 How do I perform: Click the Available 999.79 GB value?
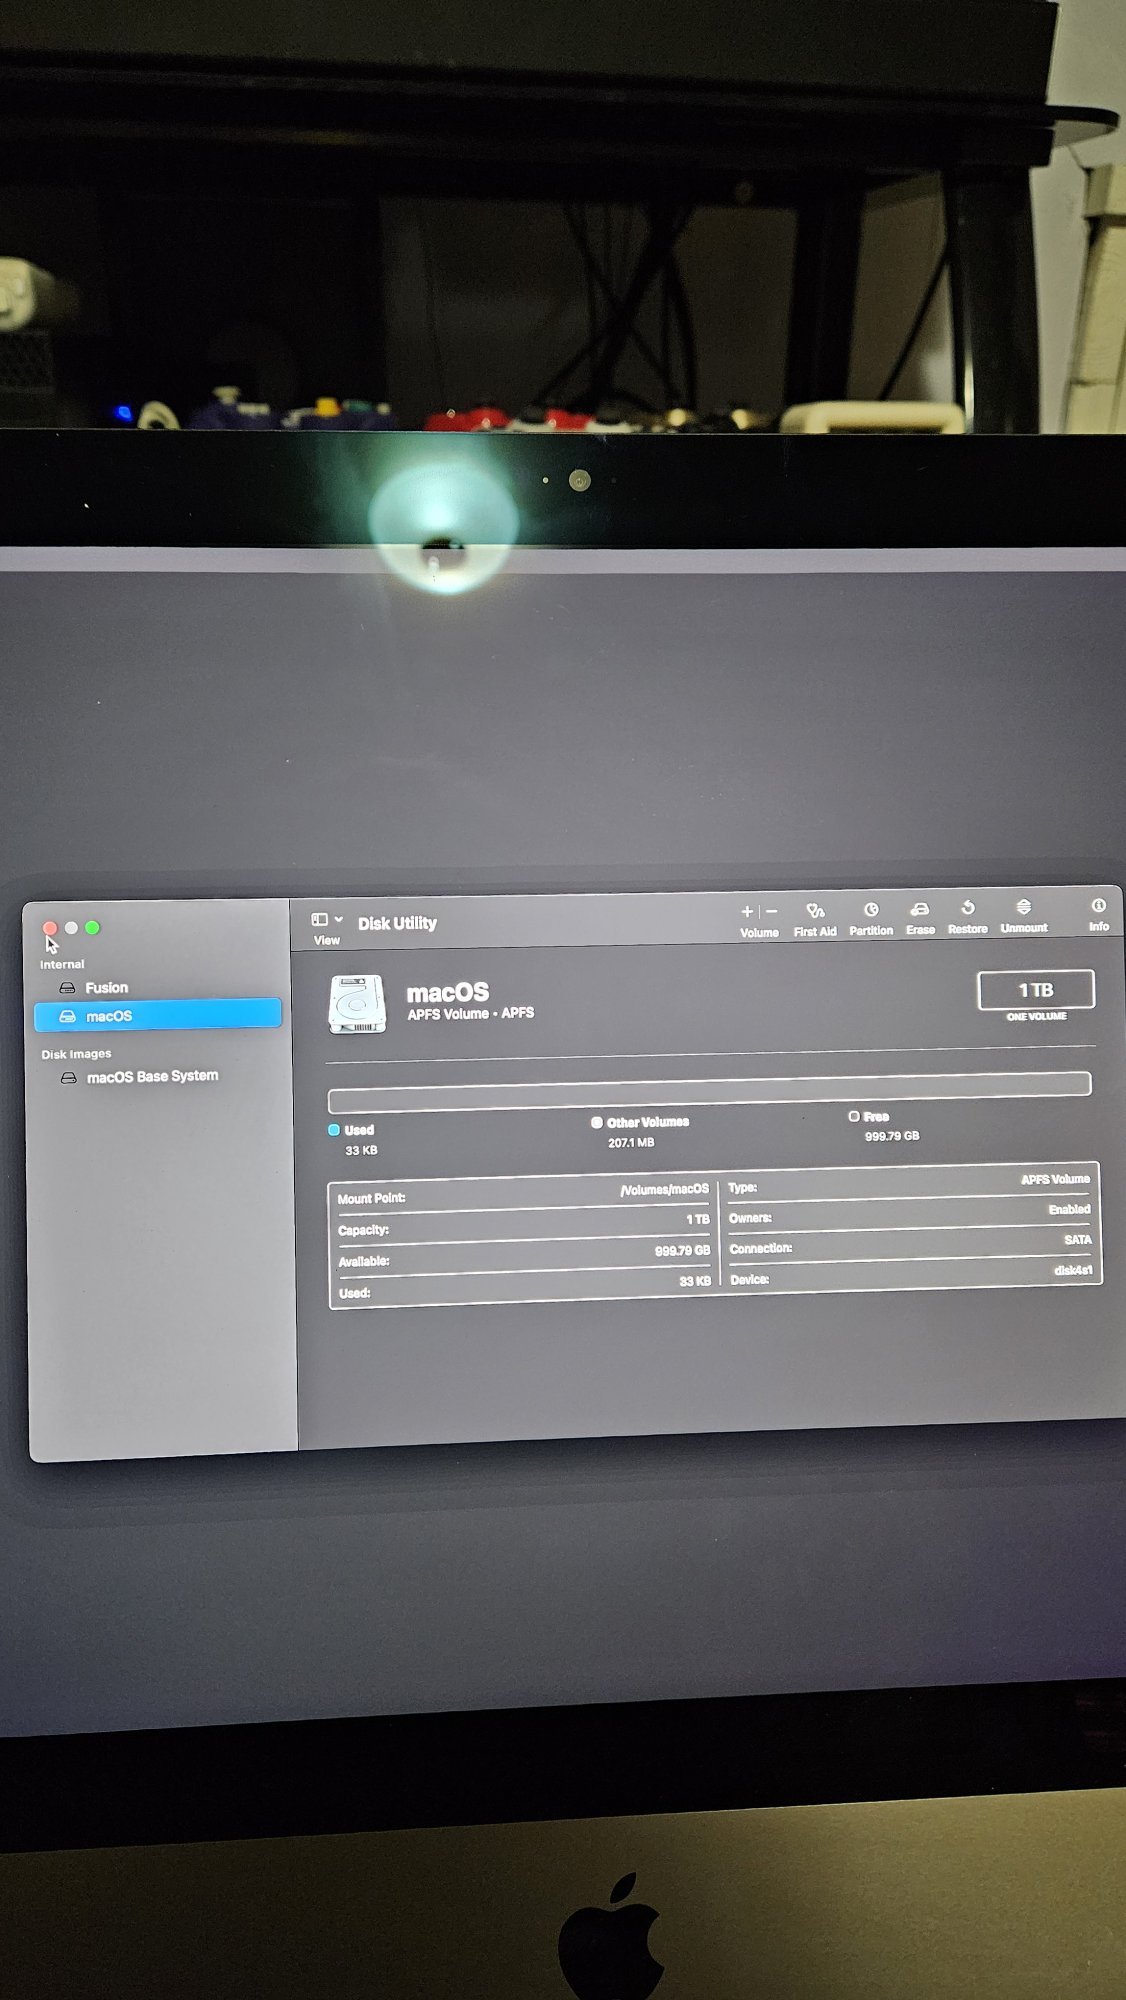click(682, 1251)
